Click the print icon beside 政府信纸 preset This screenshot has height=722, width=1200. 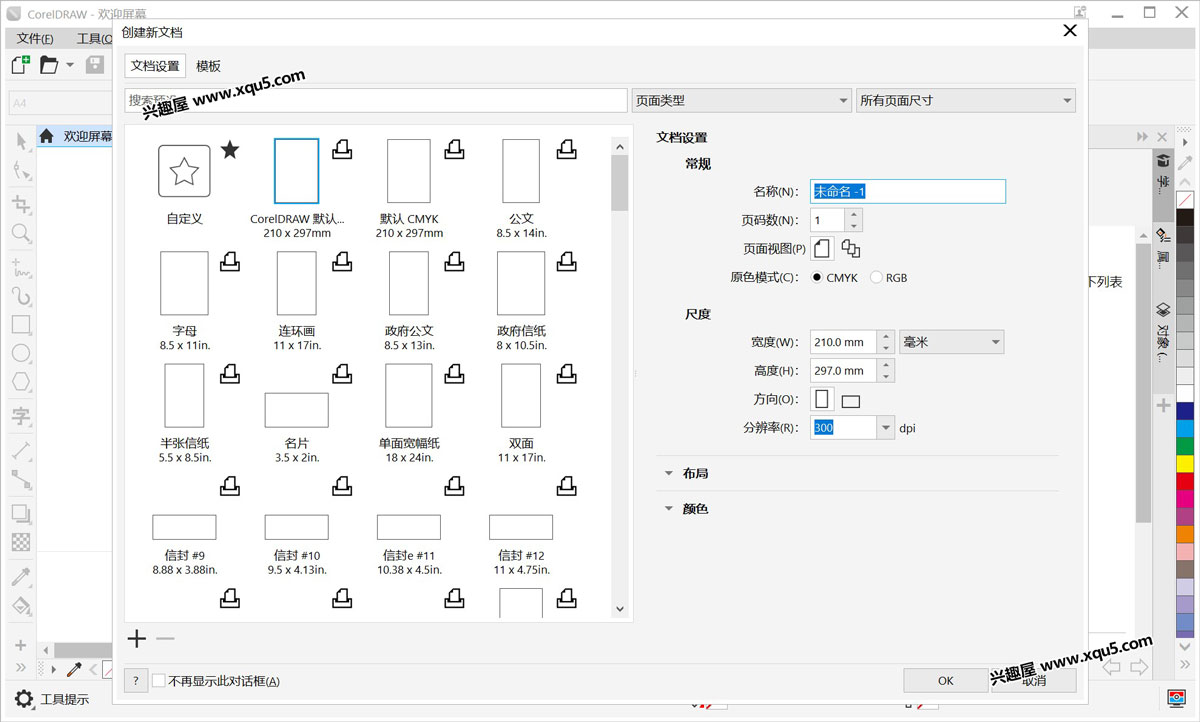(566, 261)
